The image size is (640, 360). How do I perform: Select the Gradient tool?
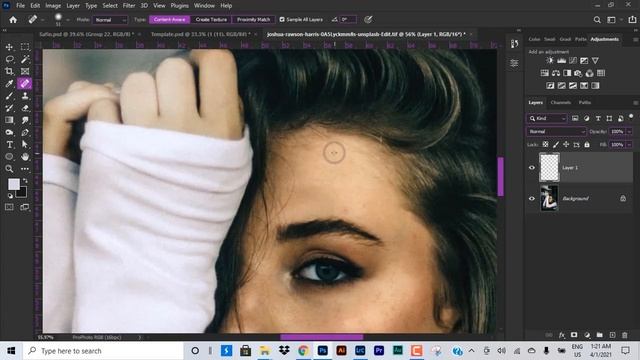coord(9,120)
